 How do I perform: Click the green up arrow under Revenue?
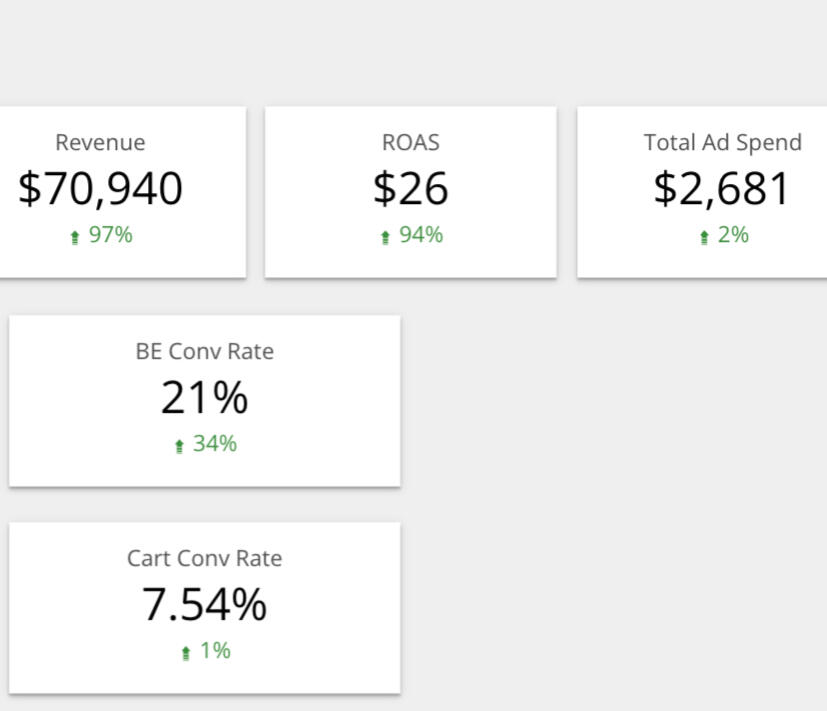(75, 237)
